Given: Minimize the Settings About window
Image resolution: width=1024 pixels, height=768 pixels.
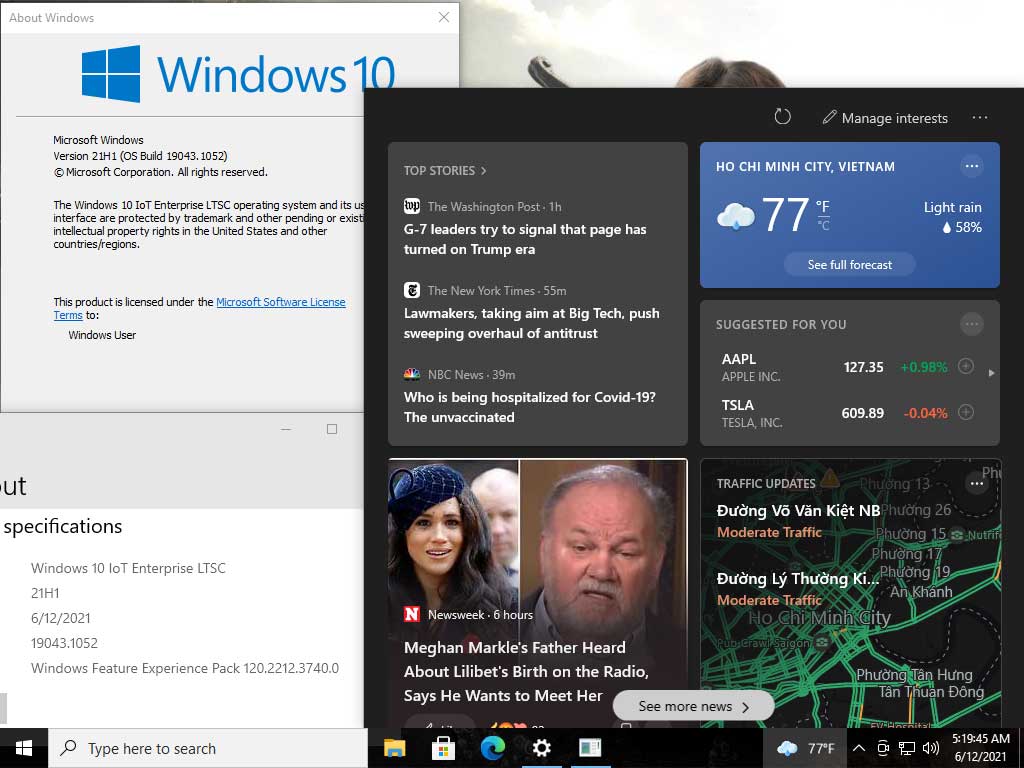Looking at the screenshot, I should [x=286, y=429].
